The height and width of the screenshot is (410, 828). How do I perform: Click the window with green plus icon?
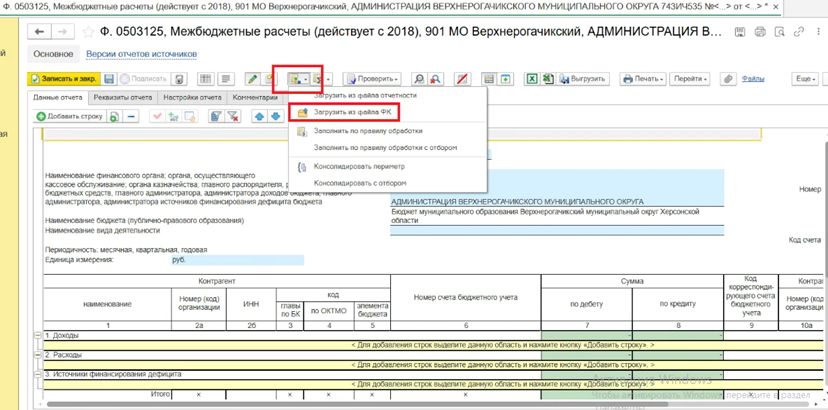click(x=506, y=79)
